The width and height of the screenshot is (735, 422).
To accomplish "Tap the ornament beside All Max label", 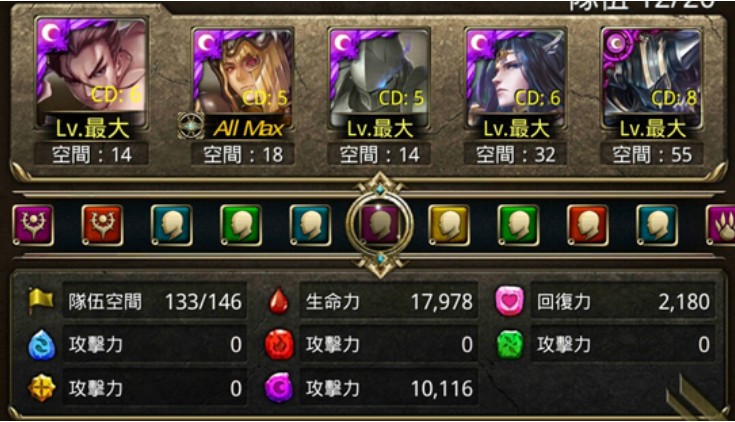I will pyautogui.click(x=191, y=126).
